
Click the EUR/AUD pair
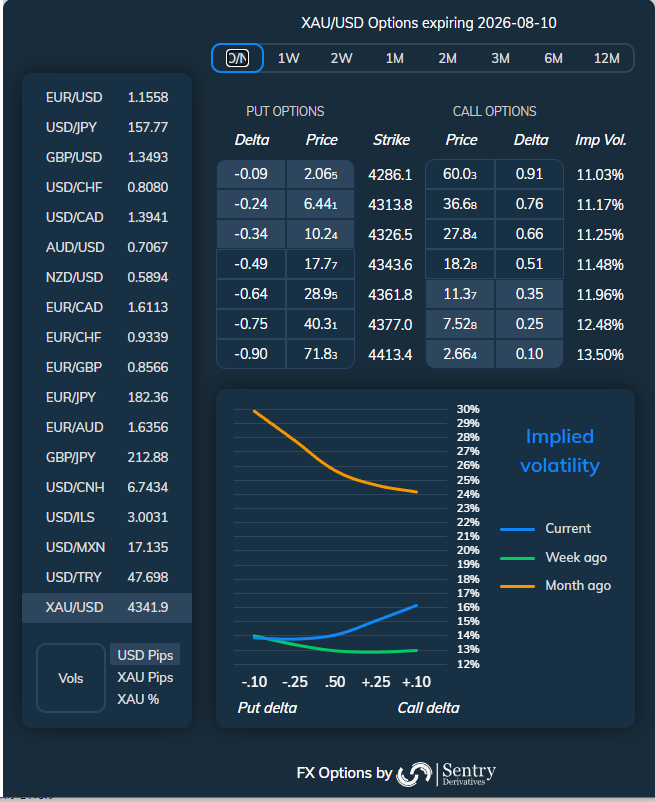[107, 427]
